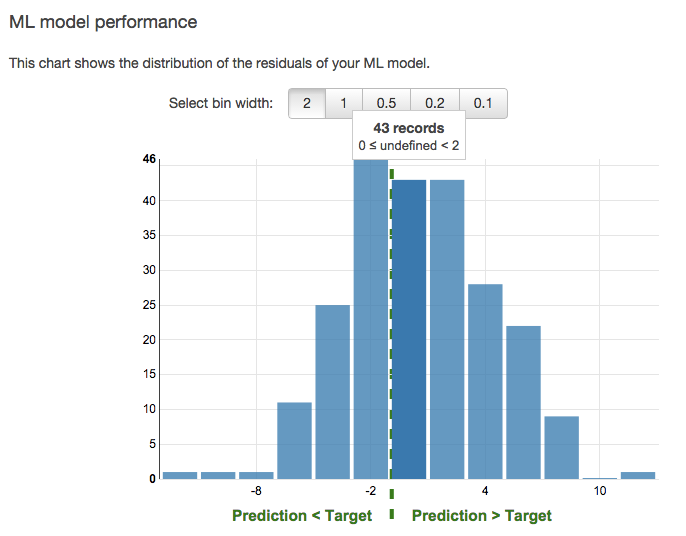This screenshot has height=536, width=686.
Task: Click the rightmost small histogram bar
Action: coord(638,476)
